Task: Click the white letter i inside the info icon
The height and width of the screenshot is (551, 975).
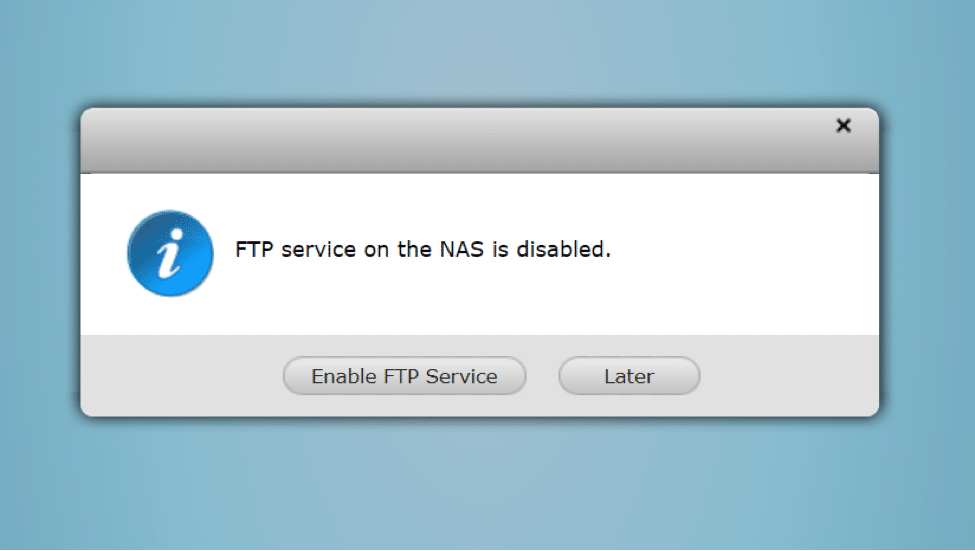Action: pos(170,253)
